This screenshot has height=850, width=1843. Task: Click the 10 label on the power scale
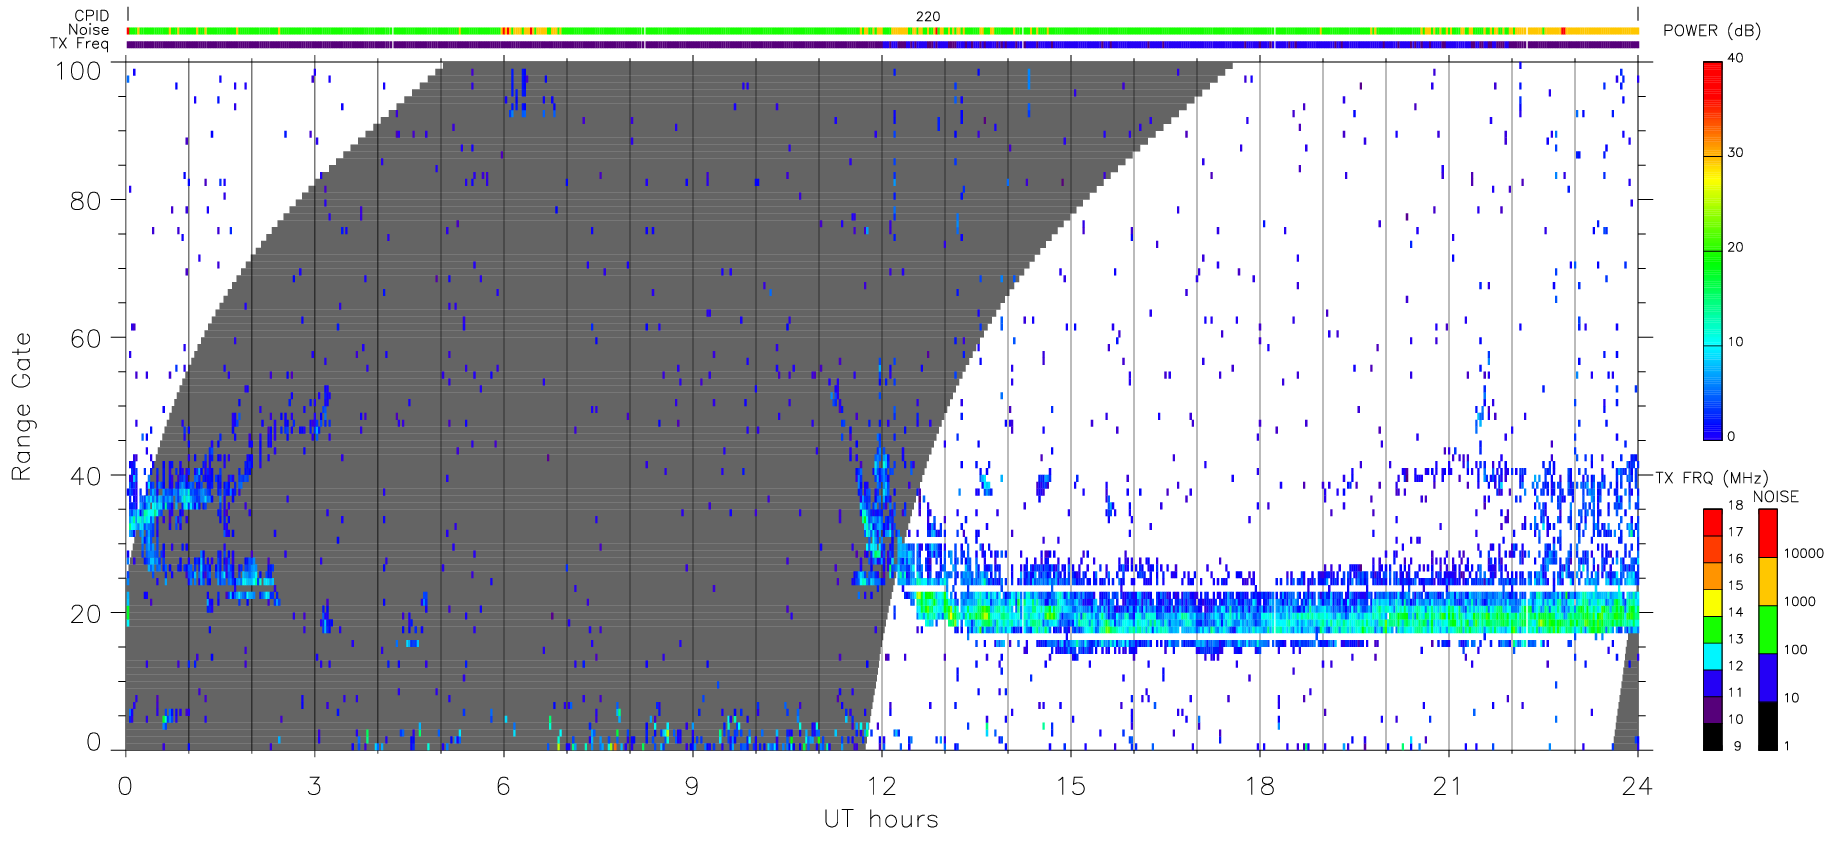coord(1735,342)
